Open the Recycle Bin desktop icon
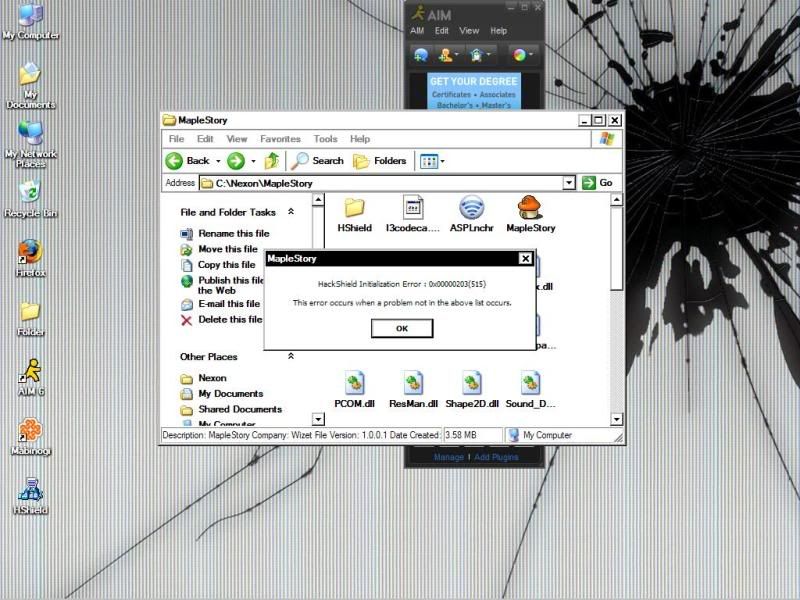The image size is (800, 600). (x=31, y=199)
